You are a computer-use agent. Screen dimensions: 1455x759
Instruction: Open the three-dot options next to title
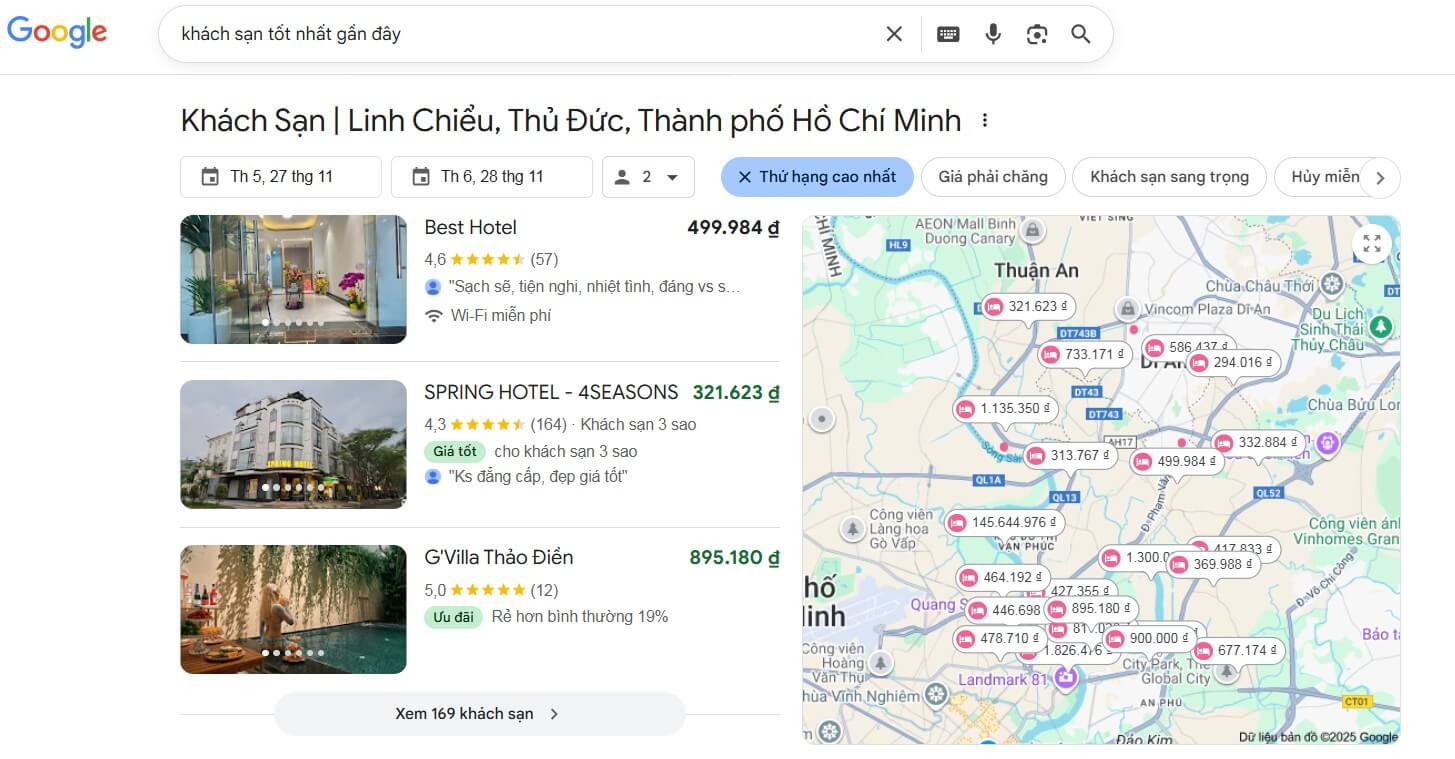point(985,121)
